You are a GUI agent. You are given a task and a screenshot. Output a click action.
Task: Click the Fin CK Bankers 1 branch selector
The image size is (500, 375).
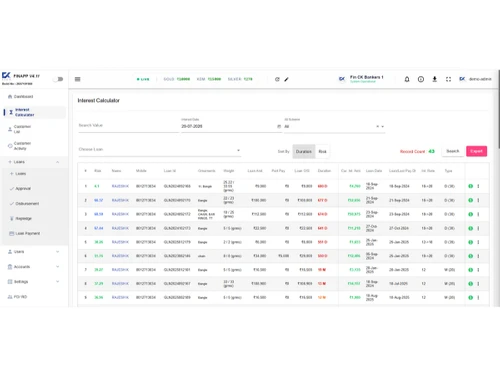point(361,79)
